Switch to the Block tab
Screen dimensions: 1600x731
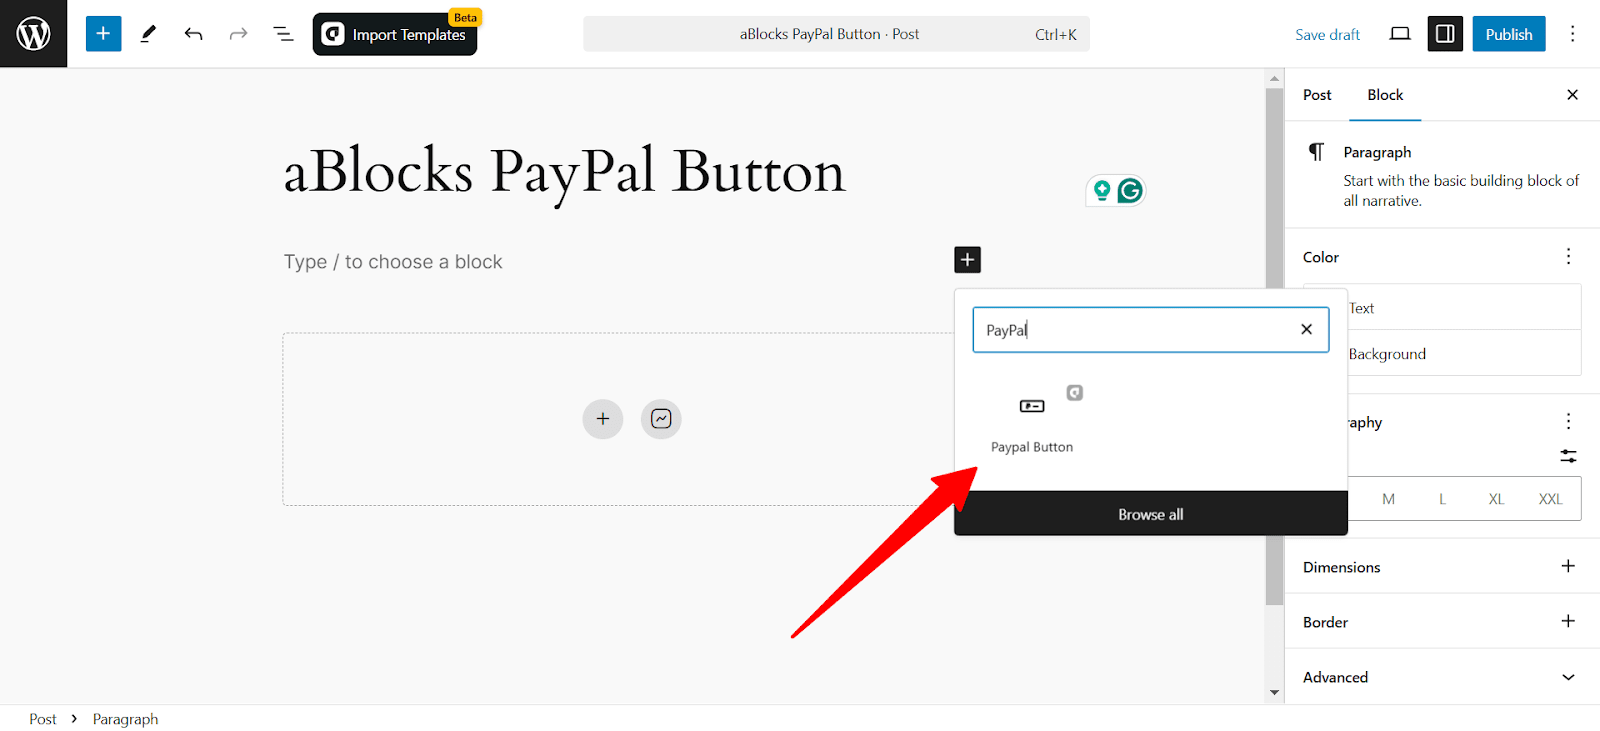(1385, 95)
